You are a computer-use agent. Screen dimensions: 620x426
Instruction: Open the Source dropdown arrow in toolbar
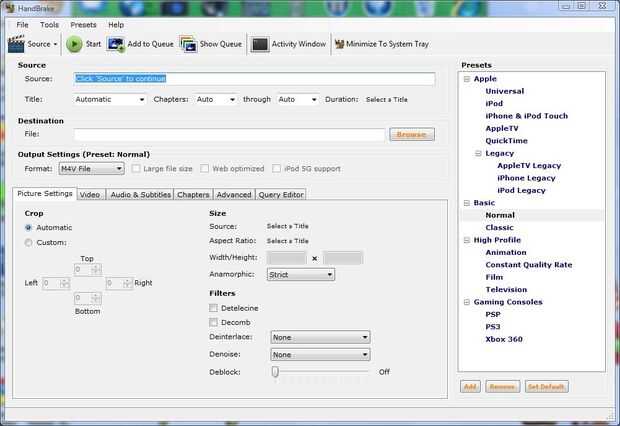(x=55, y=44)
